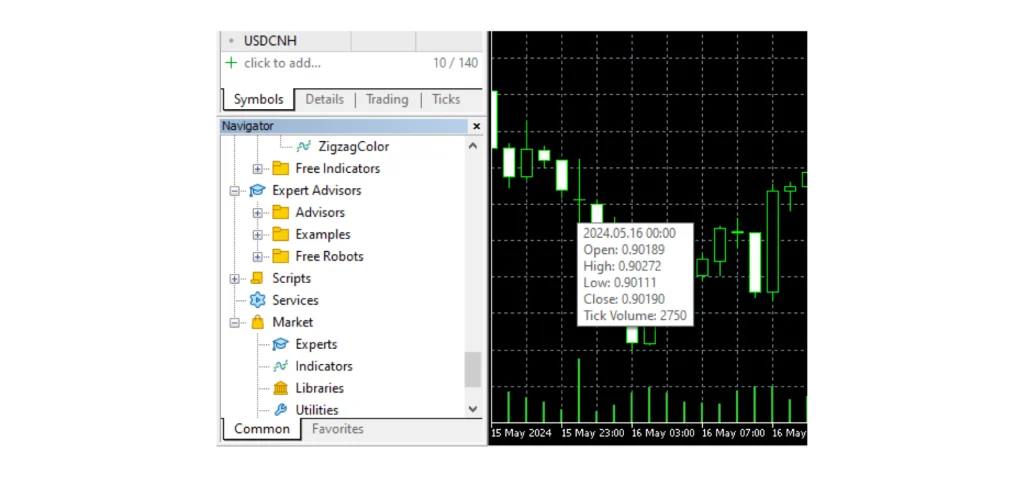Switch to the Ticks tab
The width and height of the screenshot is (1024, 479).
click(x=446, y=100)
